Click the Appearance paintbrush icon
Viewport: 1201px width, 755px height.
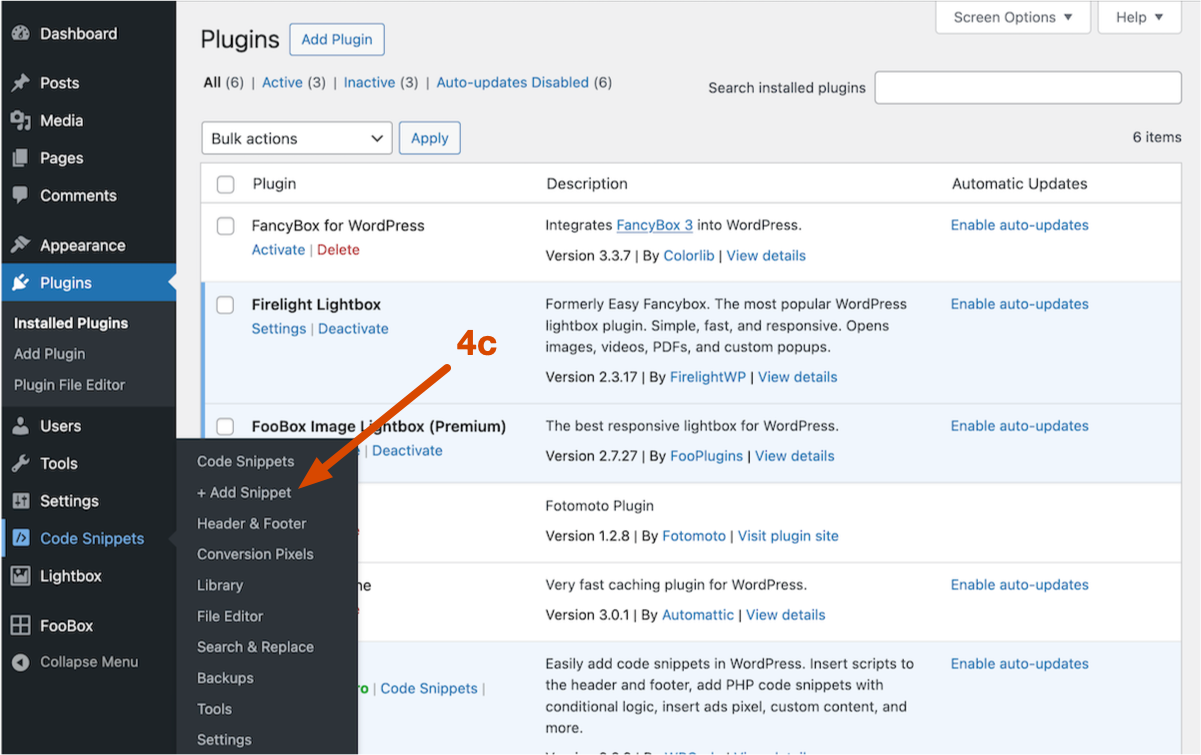(20, 245)
